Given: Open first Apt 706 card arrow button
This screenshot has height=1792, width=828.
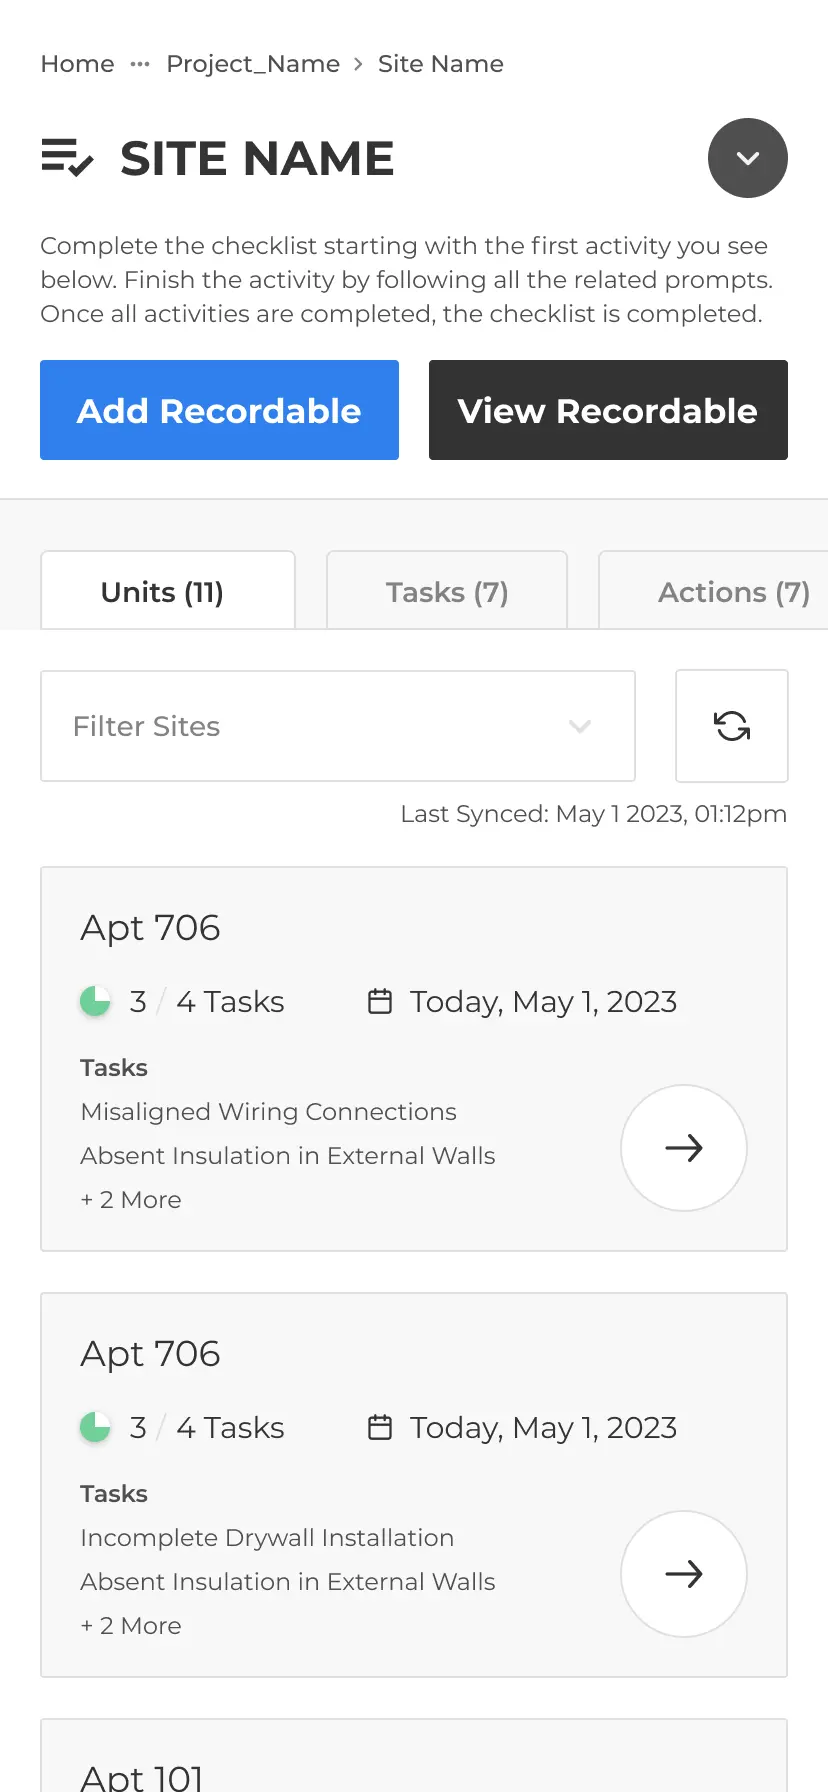Looking at the screenshot, I should pos(684,1148).
